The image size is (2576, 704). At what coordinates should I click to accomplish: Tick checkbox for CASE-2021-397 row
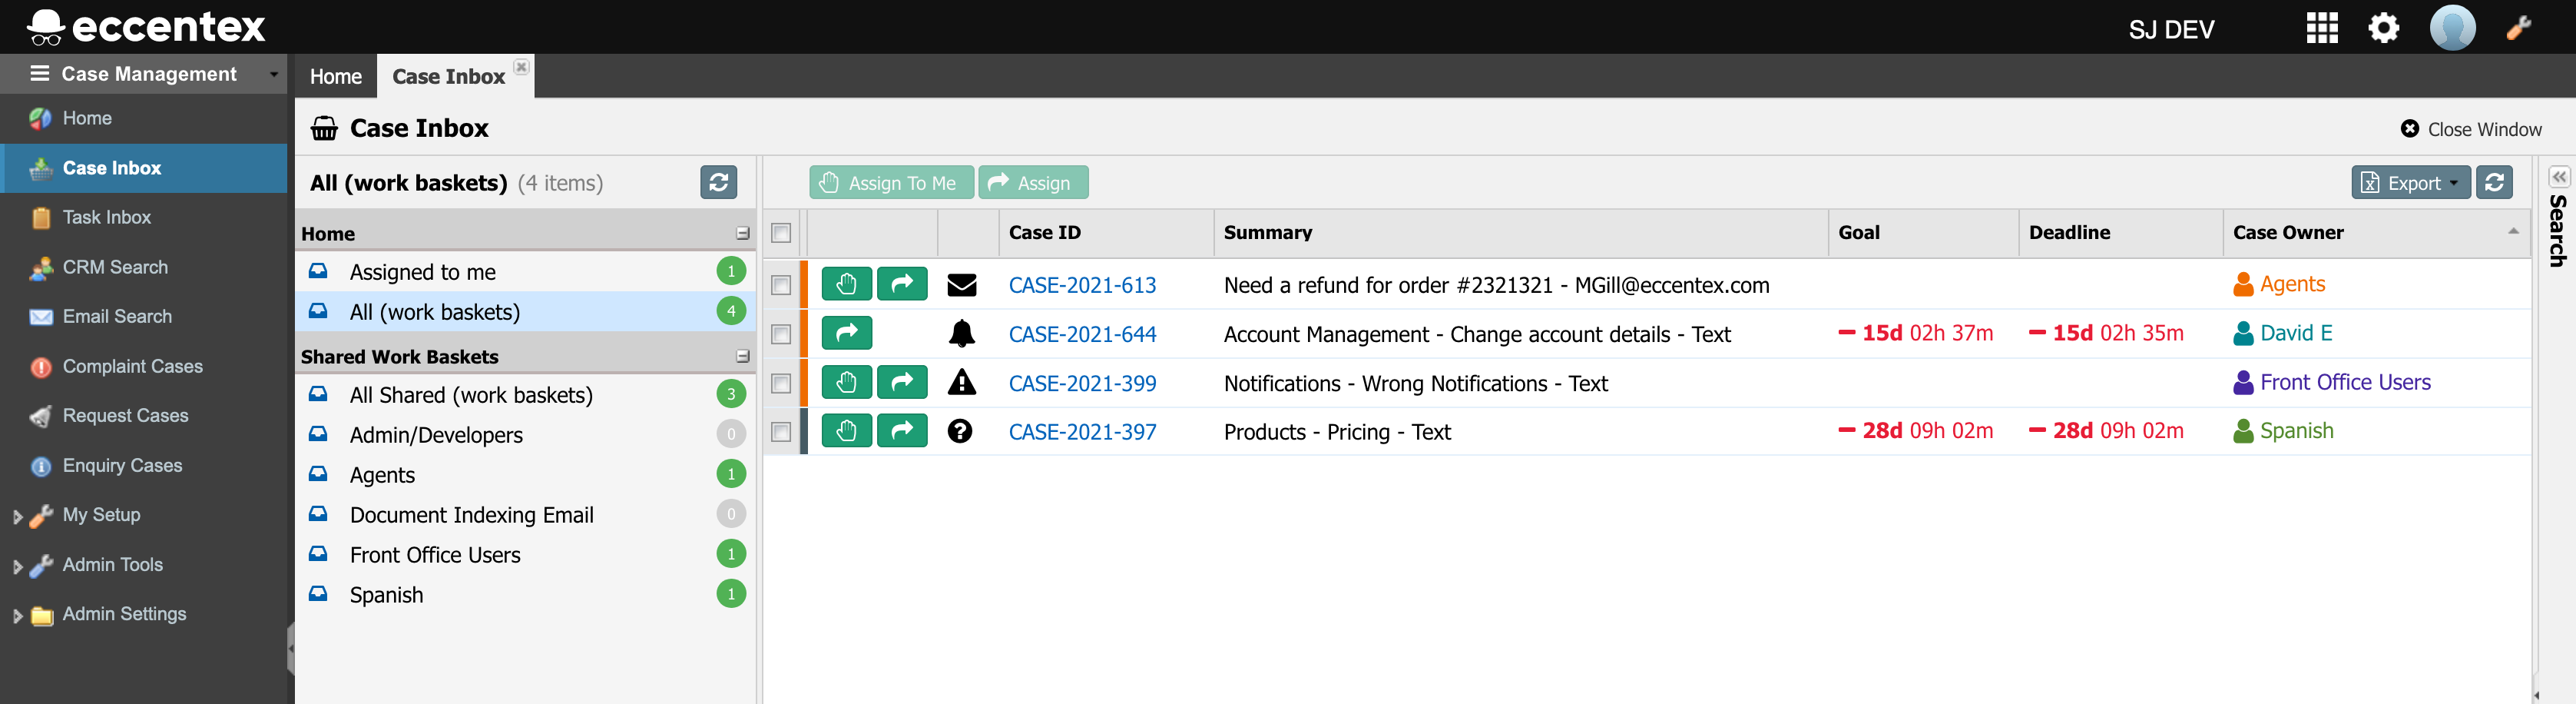tap(781, 432)
